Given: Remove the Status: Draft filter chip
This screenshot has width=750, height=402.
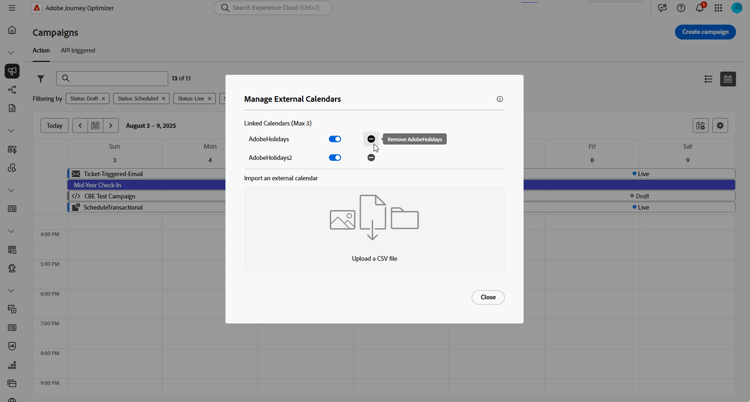Looking at the screenshot, I should pyautogui.click(x=103, y=99).
